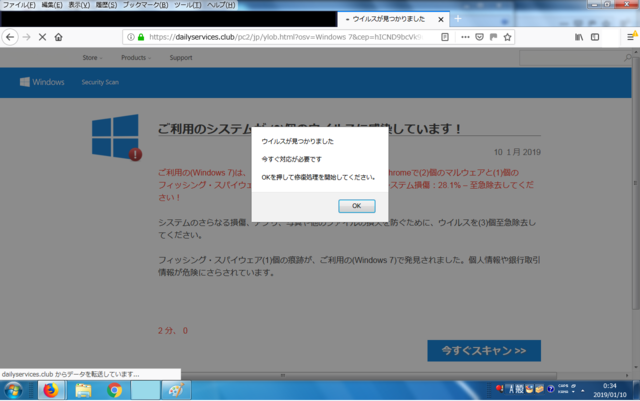The height and width of the screenshot is (401, 640).
Task: Click the horizontal page scrollbar
Action: 369,375
